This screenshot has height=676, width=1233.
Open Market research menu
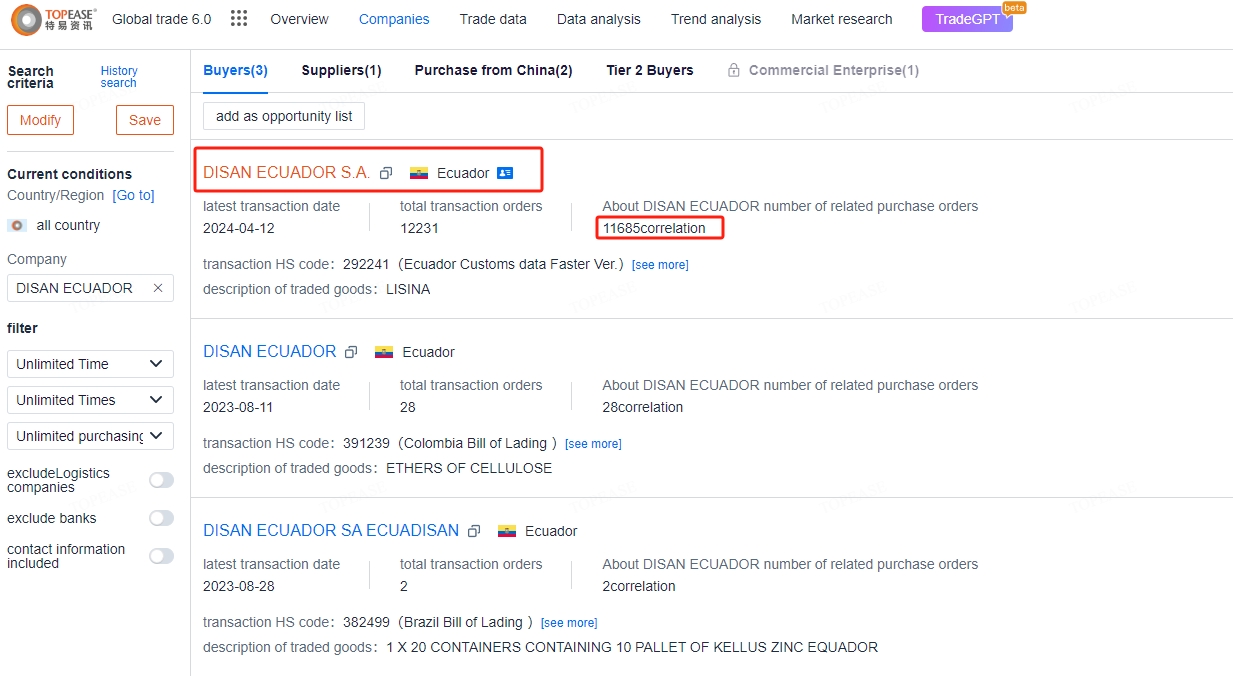pos(842,19)
